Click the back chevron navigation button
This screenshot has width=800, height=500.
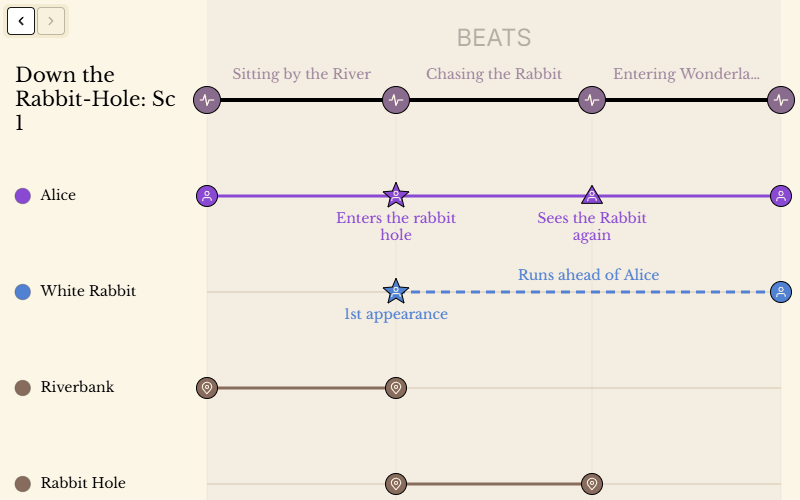click(x=21, y=20)
